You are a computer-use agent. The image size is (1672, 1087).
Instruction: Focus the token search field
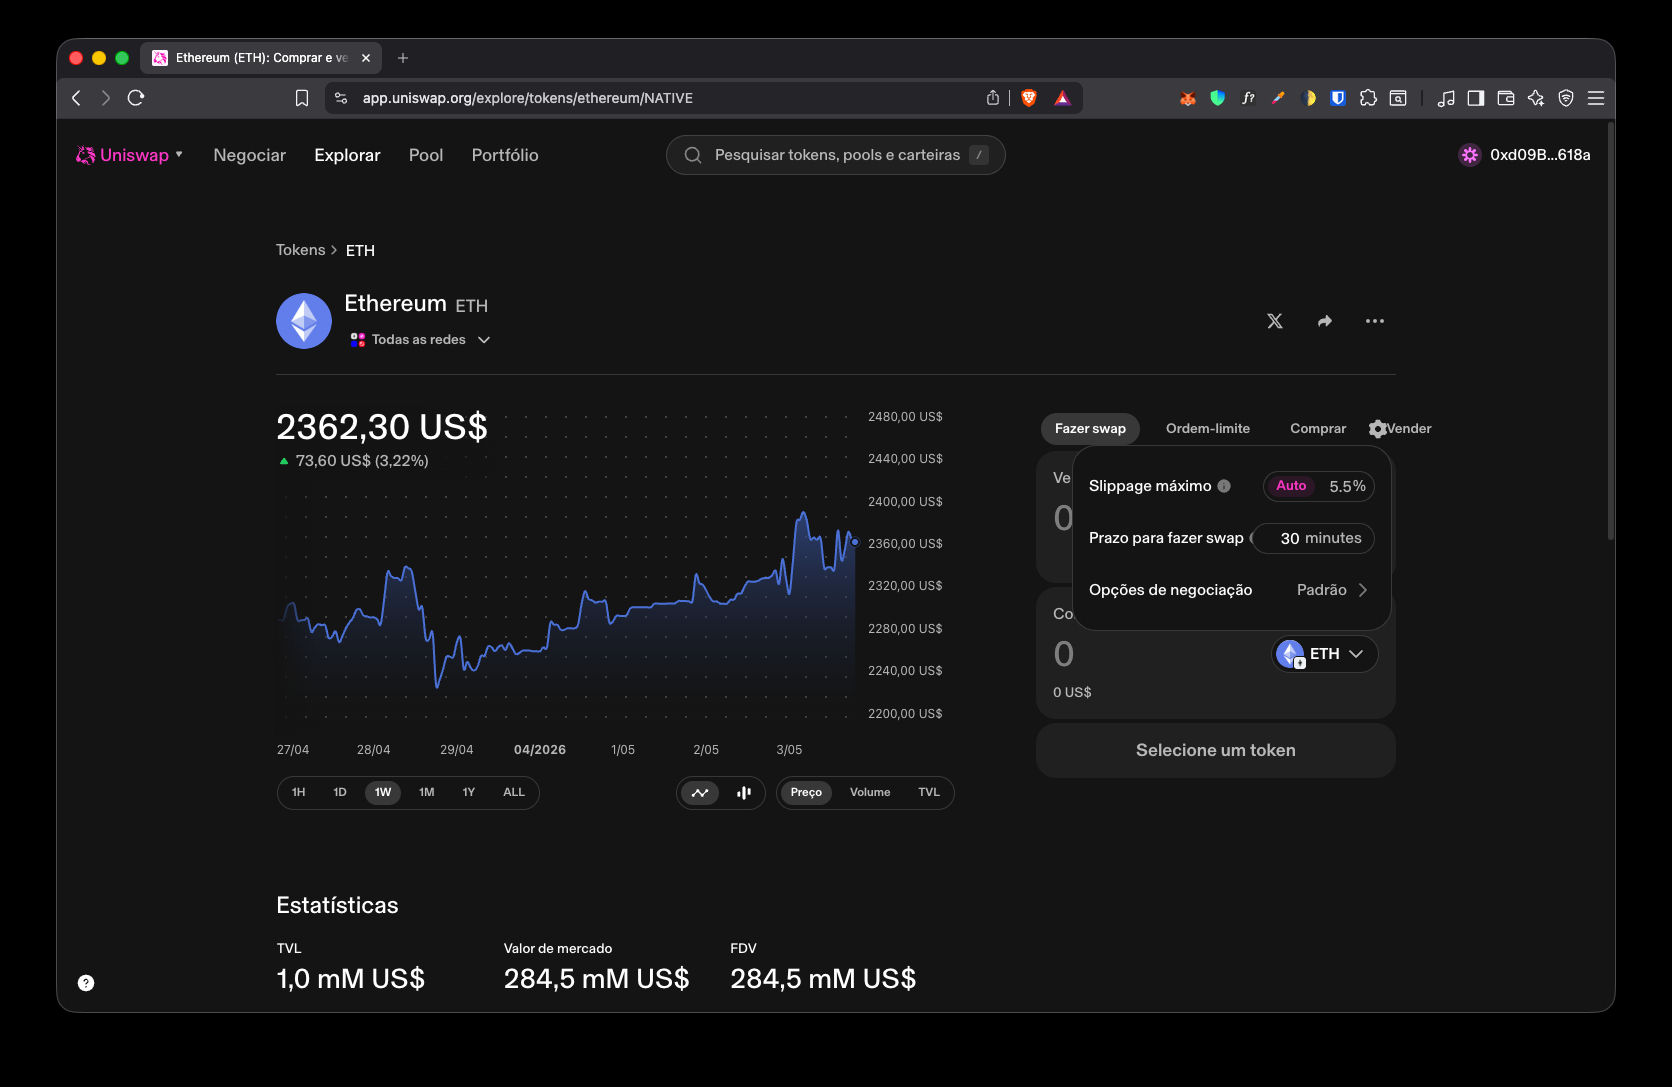pyautogui.click(x=836, y=155)
